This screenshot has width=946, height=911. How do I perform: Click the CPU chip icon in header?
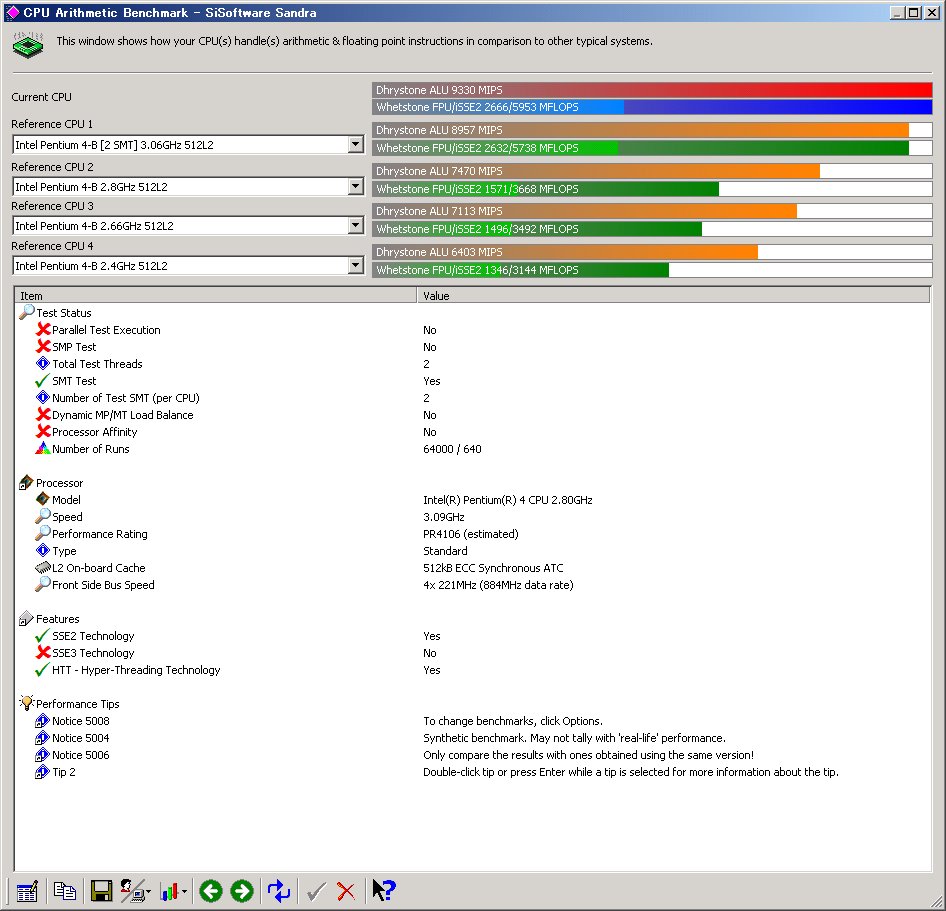click(x=28, y=45)
